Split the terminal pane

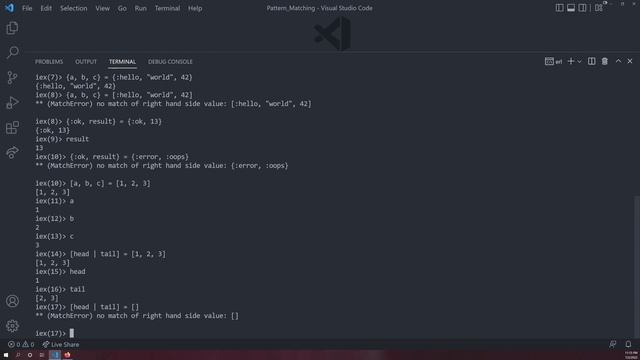[591, 61]
